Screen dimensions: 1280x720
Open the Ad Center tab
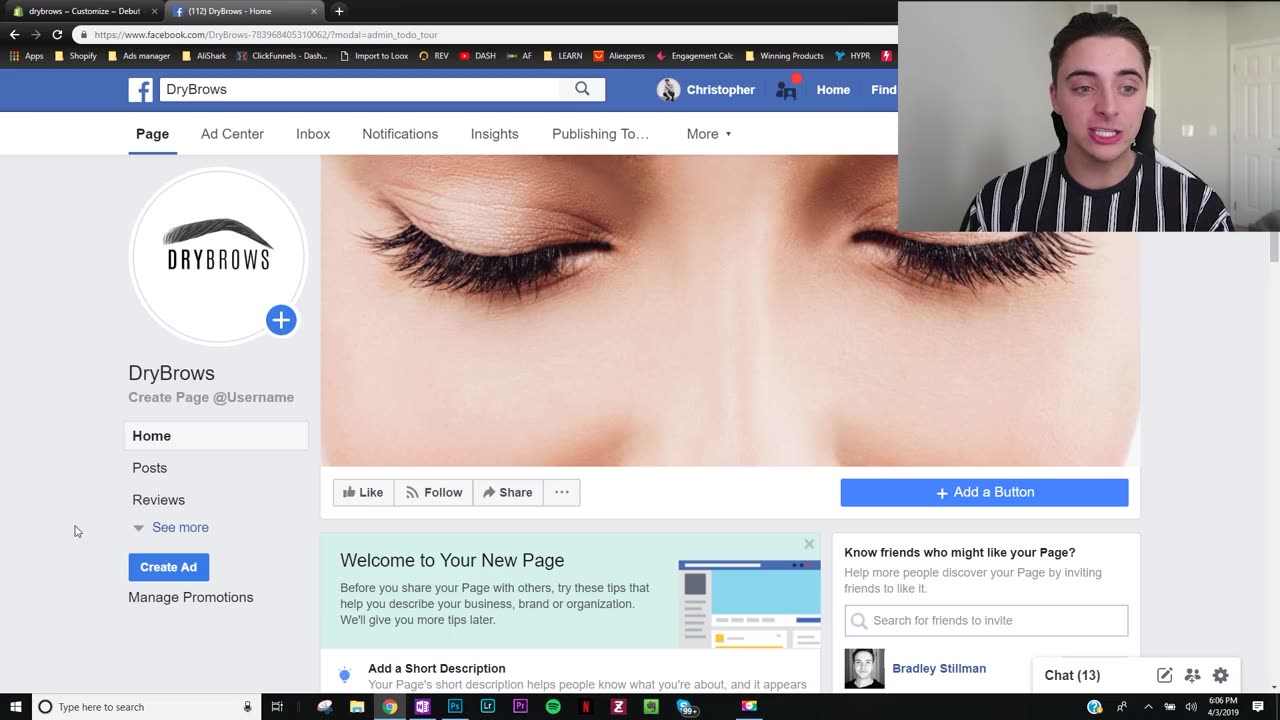[x=232, y=134]
